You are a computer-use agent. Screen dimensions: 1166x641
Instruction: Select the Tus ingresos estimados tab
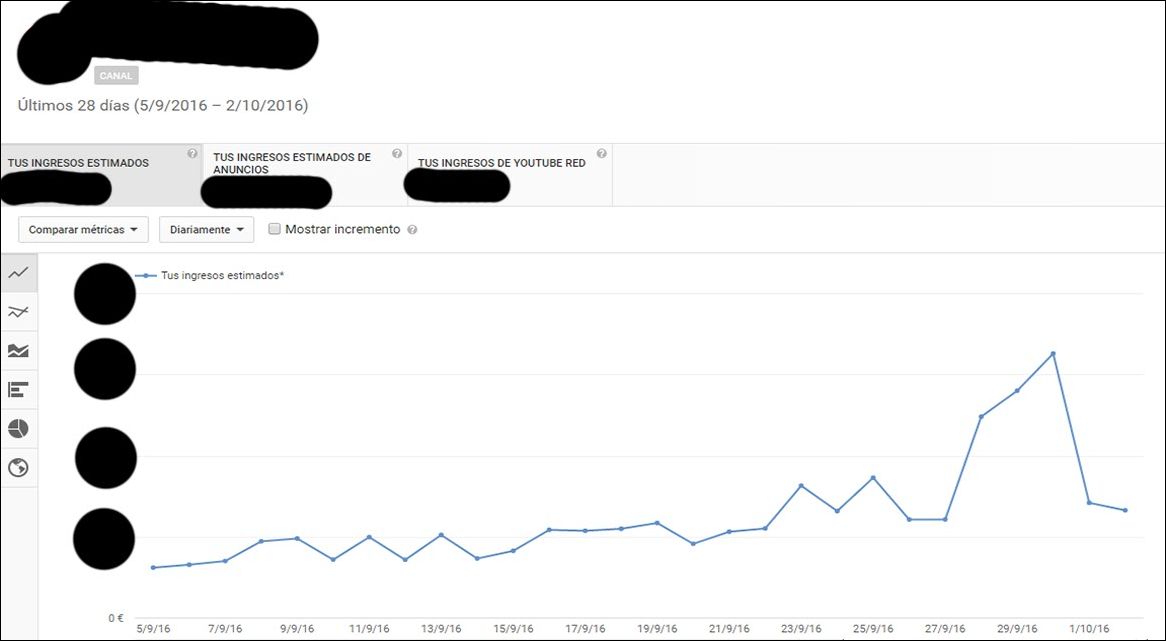click(101, 175)
